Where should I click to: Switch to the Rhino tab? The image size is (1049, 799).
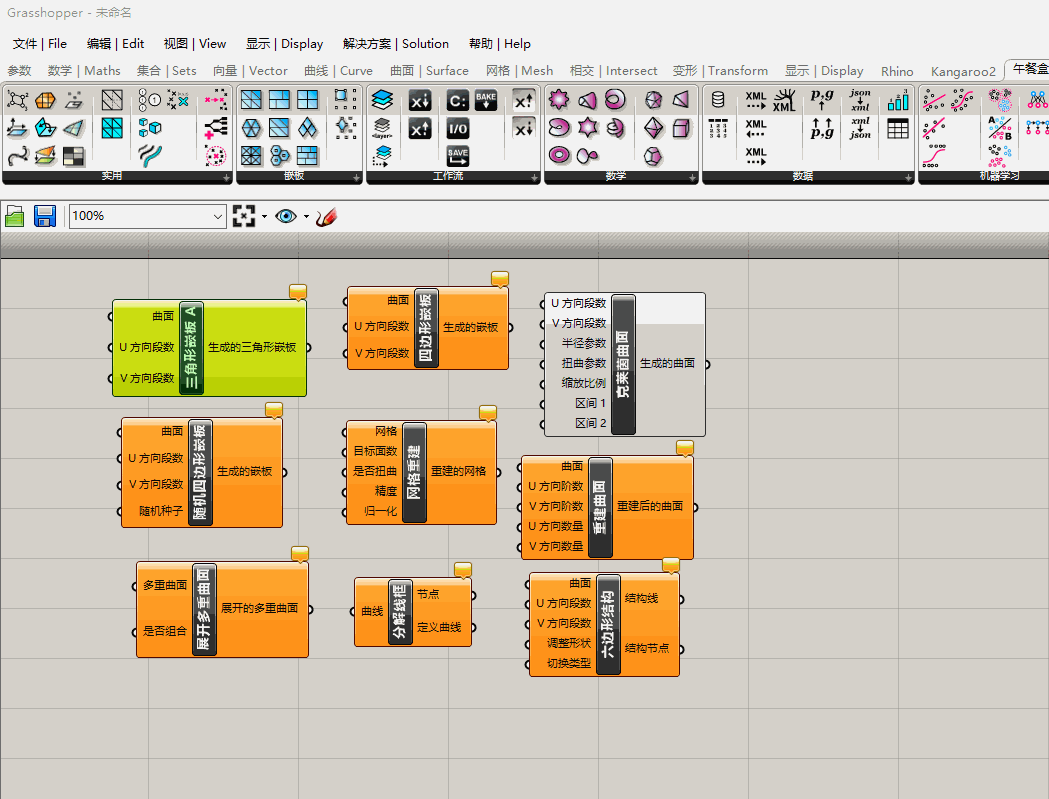coord(897,71)
